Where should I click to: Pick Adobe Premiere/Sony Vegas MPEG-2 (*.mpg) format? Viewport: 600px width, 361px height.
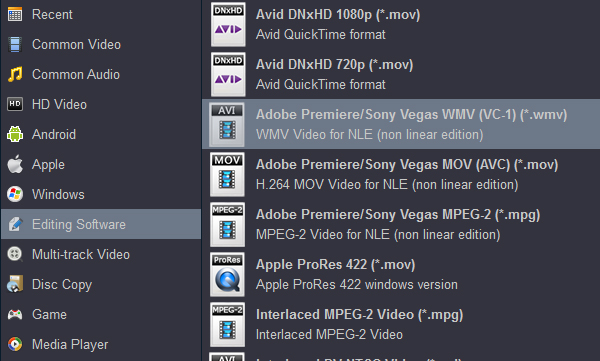coord(401,224)
